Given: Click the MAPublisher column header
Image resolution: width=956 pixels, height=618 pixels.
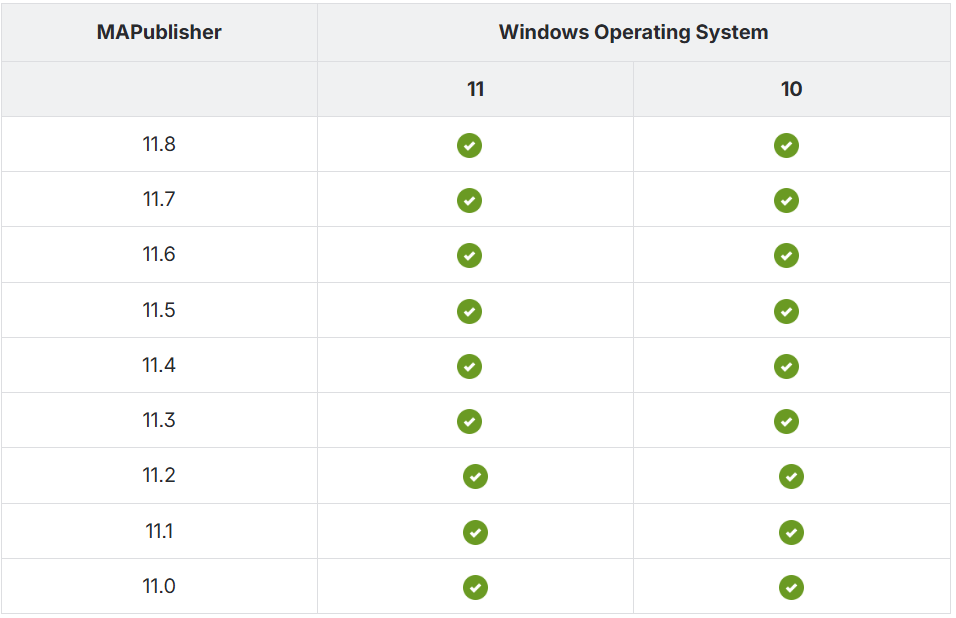Looking at the screenshot, I should pyautogui.click(x=159, y=32).
